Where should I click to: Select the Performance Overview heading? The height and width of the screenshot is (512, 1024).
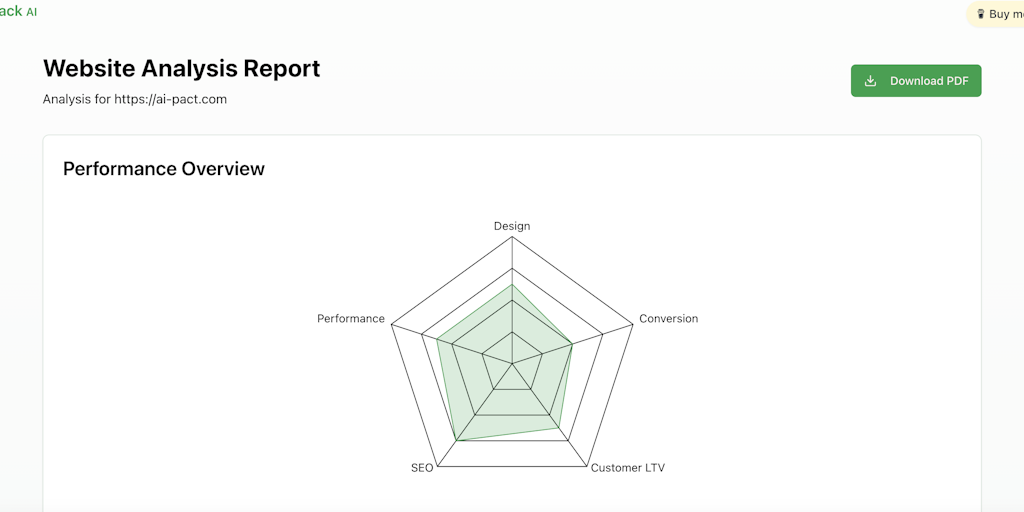click(x=164, y=169)
